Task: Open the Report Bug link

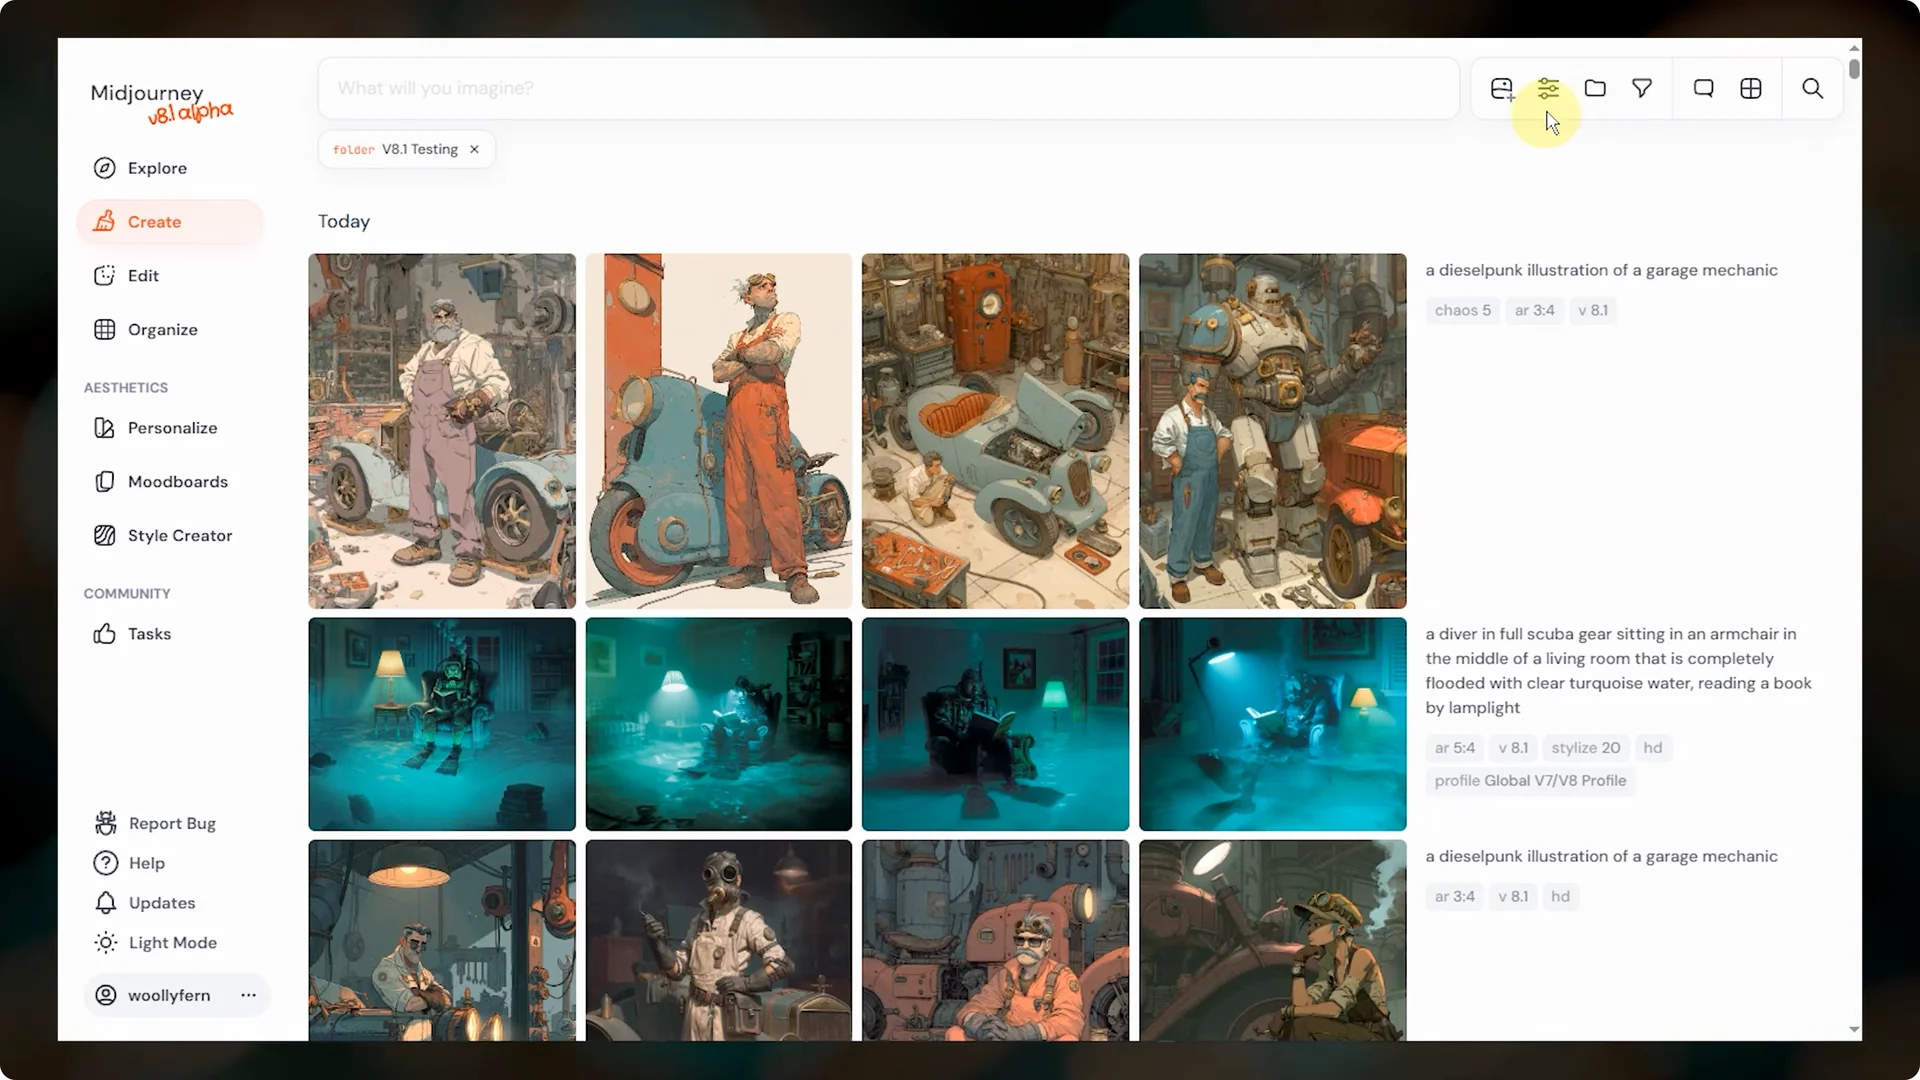Action: point(171,823)
